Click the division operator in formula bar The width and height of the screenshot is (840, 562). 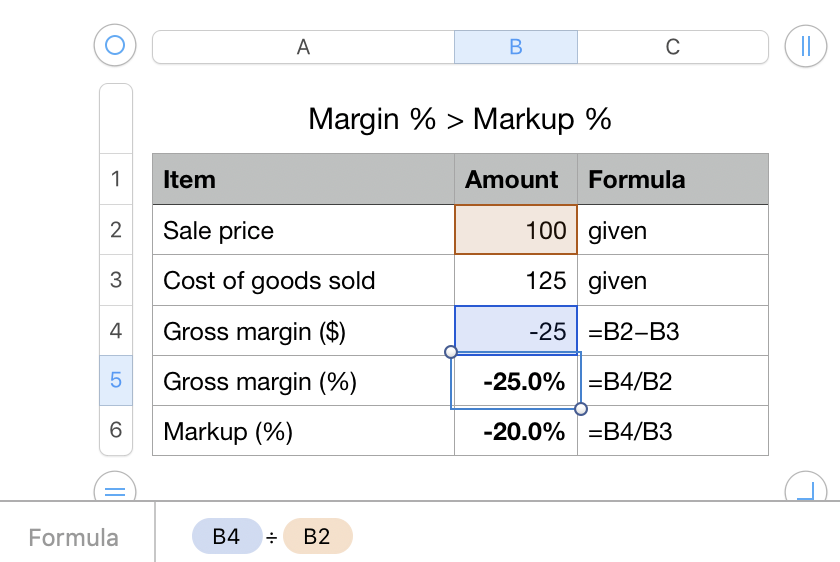tap(271, 538)
